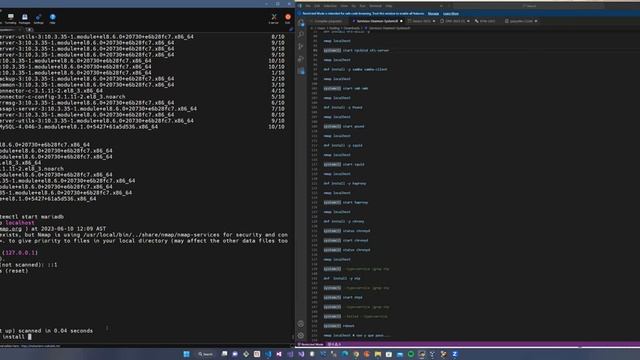Viewport: 640px width, 360px height.
Task: Open Zoom icon in taskbar
Action: coord(454,354)
